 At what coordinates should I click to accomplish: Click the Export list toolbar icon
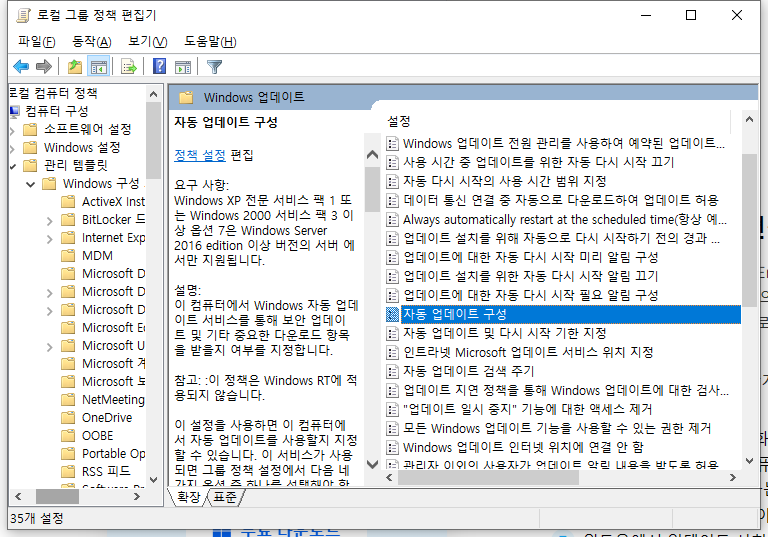[x=129, y=66]
